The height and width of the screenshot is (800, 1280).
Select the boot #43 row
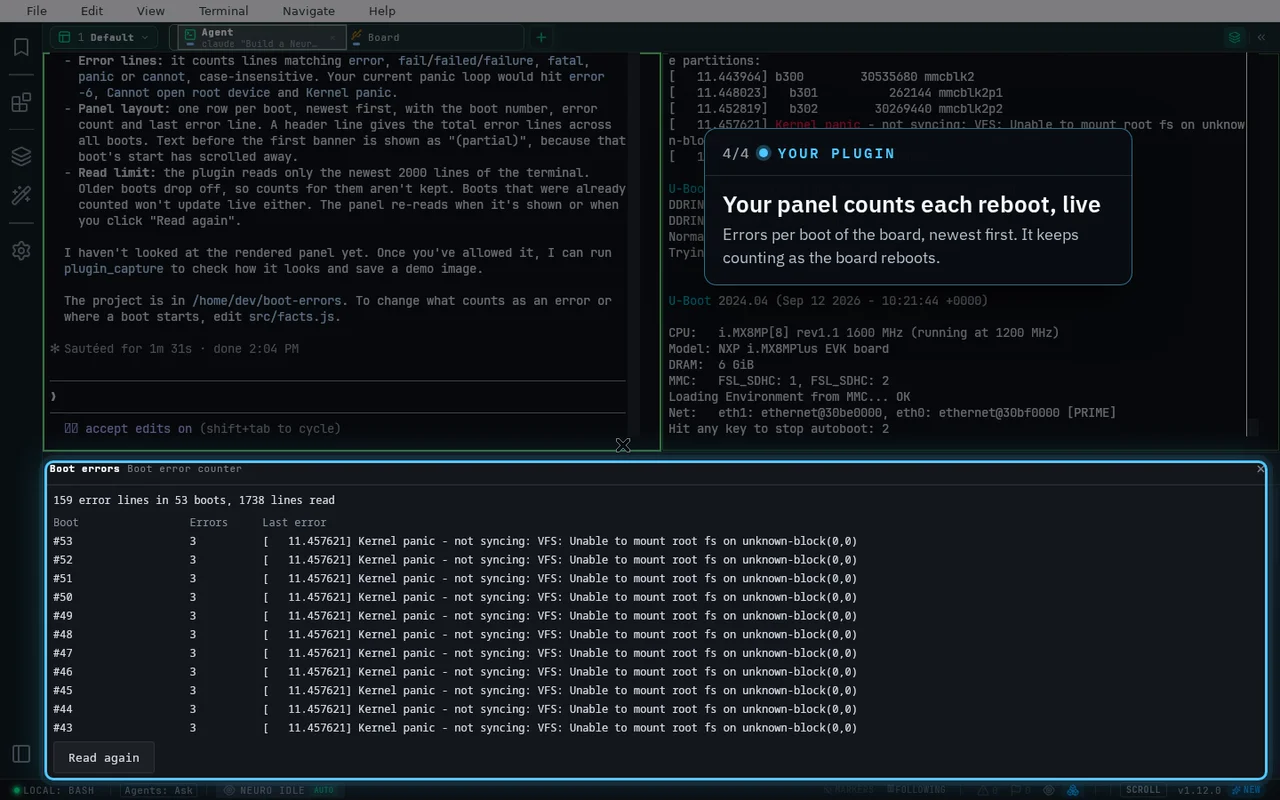656,728
